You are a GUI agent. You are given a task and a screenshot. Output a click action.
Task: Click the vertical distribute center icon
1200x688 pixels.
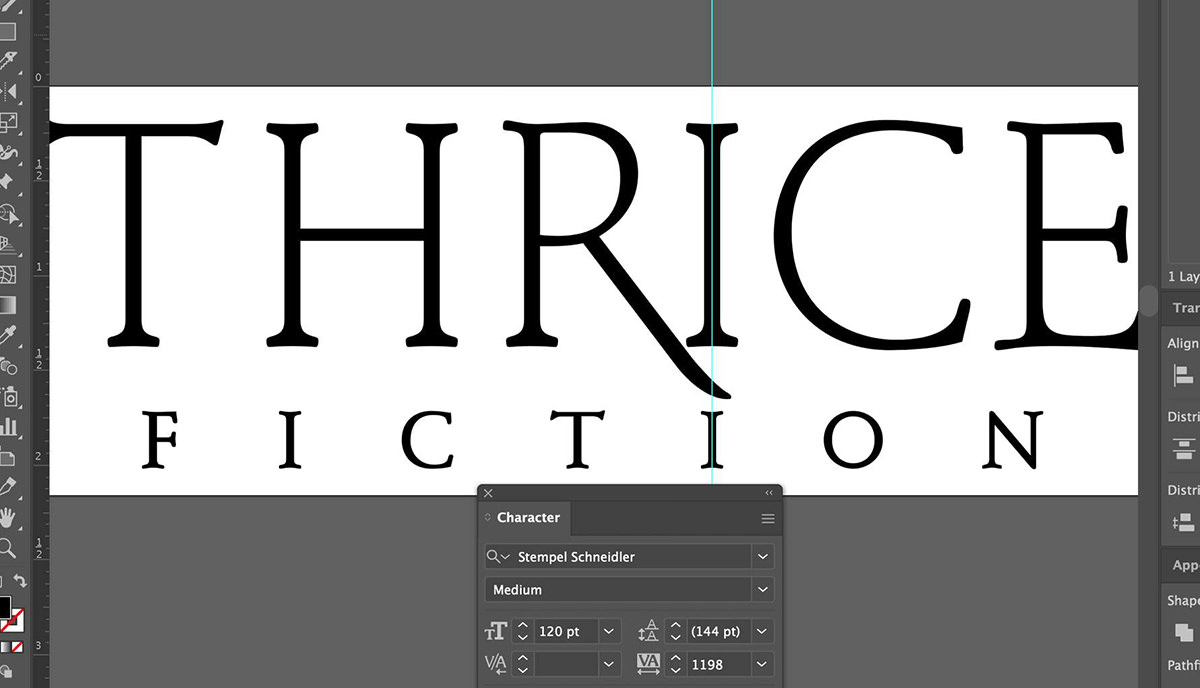click(1183, 448)
